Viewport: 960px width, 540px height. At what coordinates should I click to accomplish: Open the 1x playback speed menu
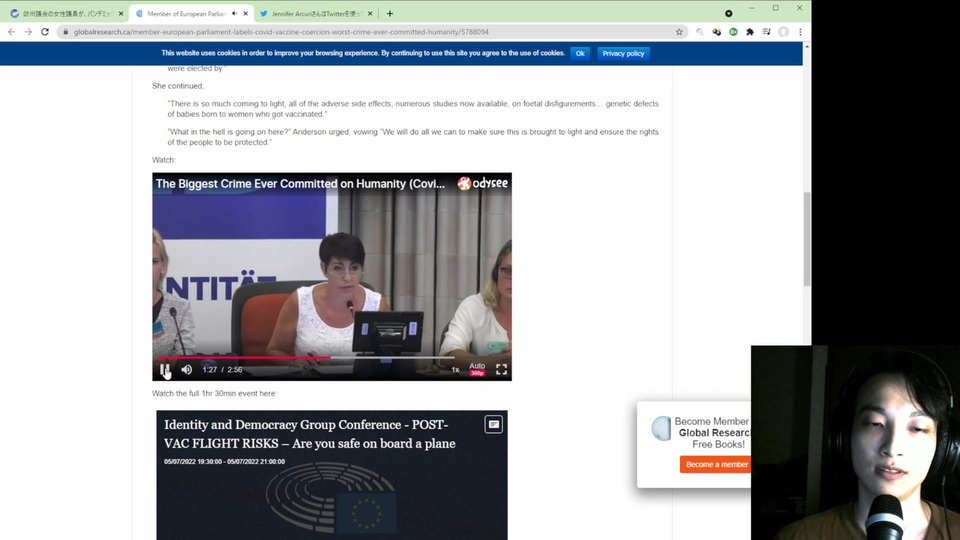(455, 370)
